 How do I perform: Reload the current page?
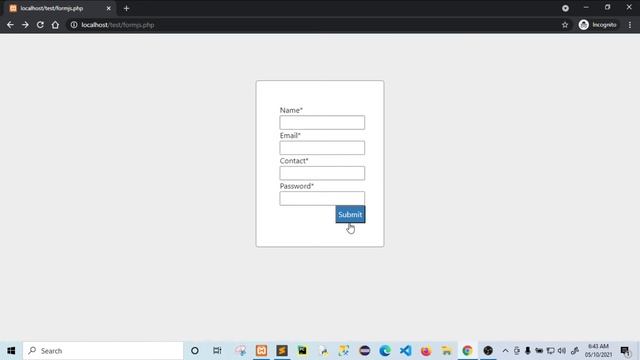click(x=40, y=25)
